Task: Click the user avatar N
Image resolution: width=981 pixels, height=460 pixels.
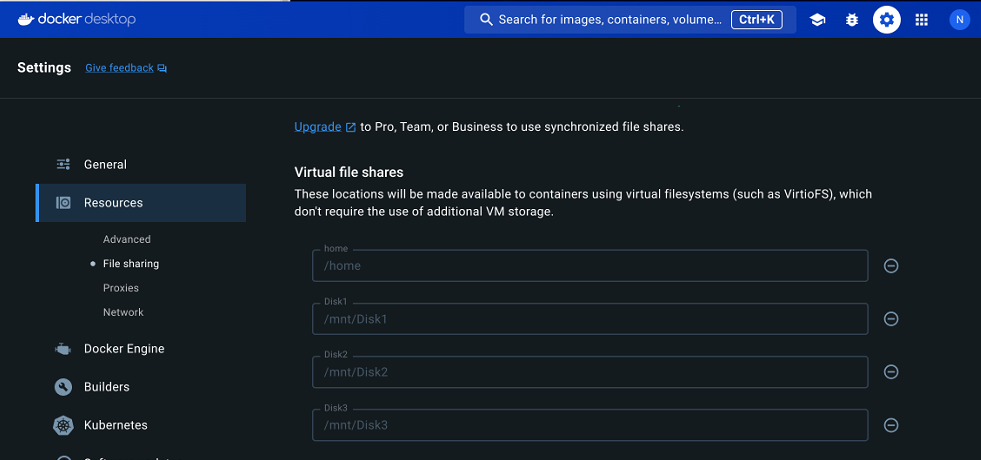Action: [959, 20]
